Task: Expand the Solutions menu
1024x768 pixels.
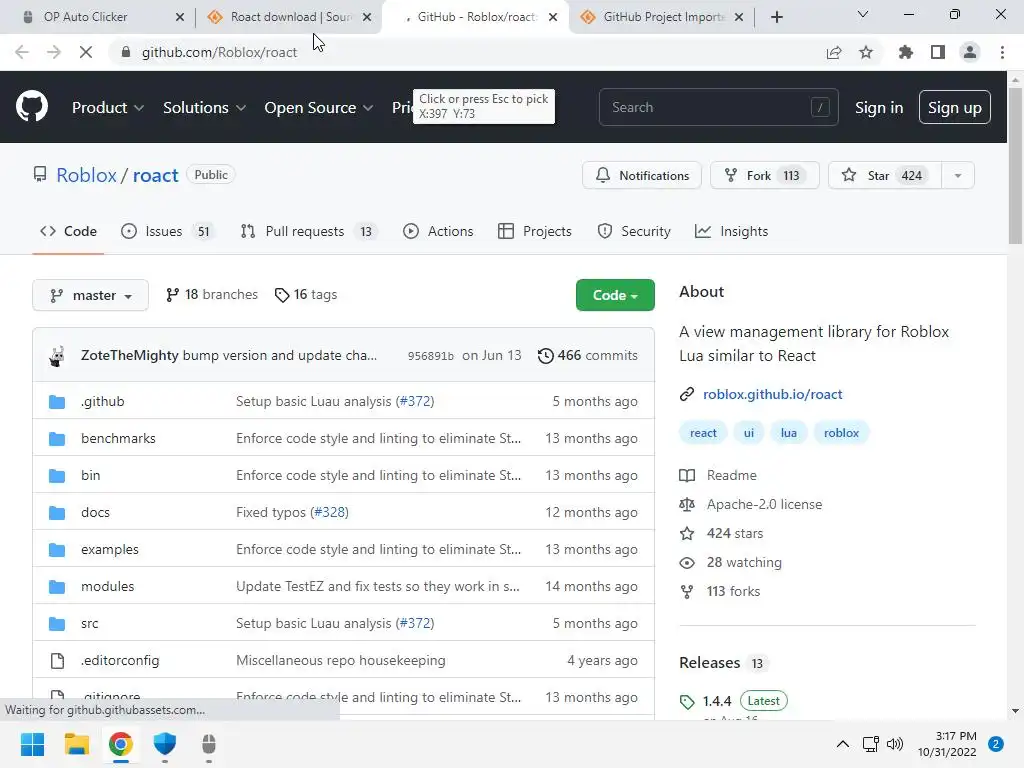Action: pyautogui.click(x=204, y=108)
